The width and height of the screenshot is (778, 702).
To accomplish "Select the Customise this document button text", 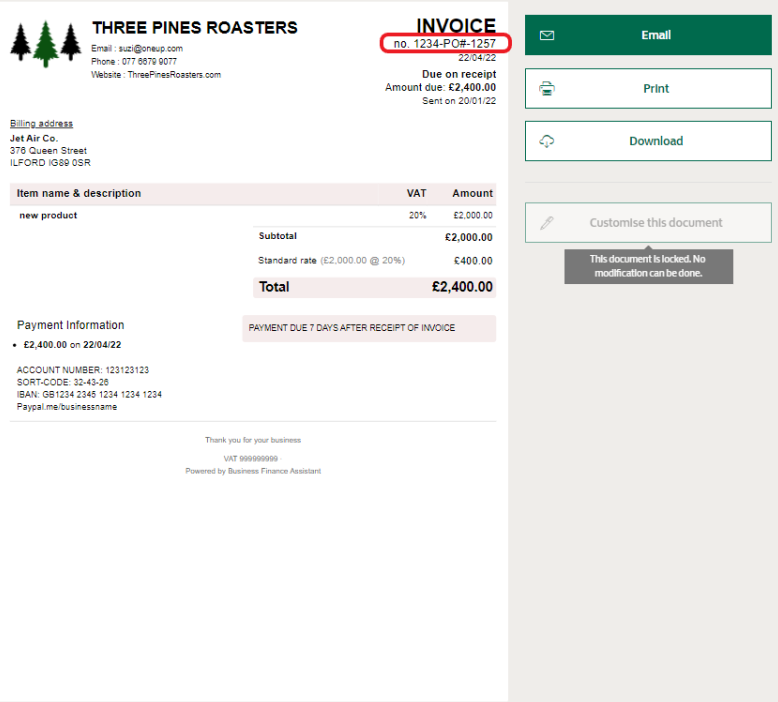I will pyautogui.click(x=655, y=223).
